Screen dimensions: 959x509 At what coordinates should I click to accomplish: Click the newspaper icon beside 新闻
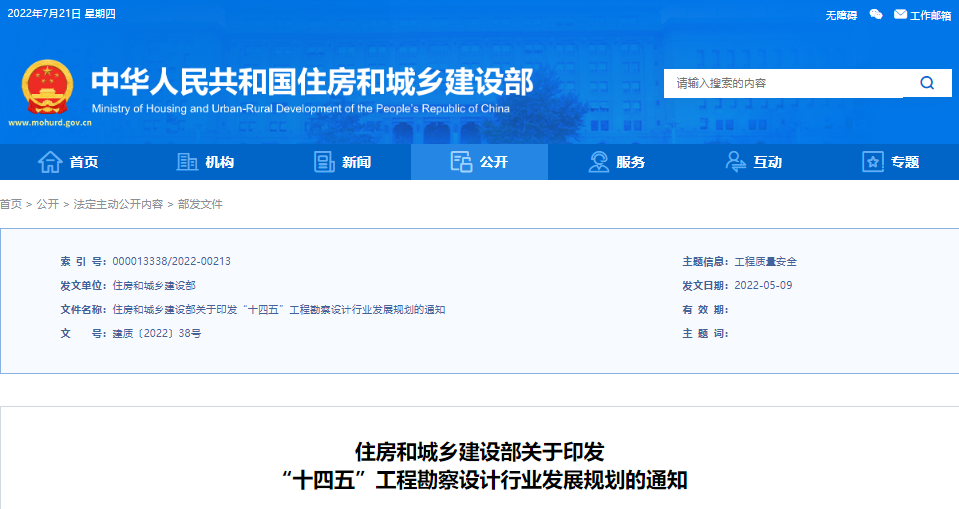click(324, 162)
